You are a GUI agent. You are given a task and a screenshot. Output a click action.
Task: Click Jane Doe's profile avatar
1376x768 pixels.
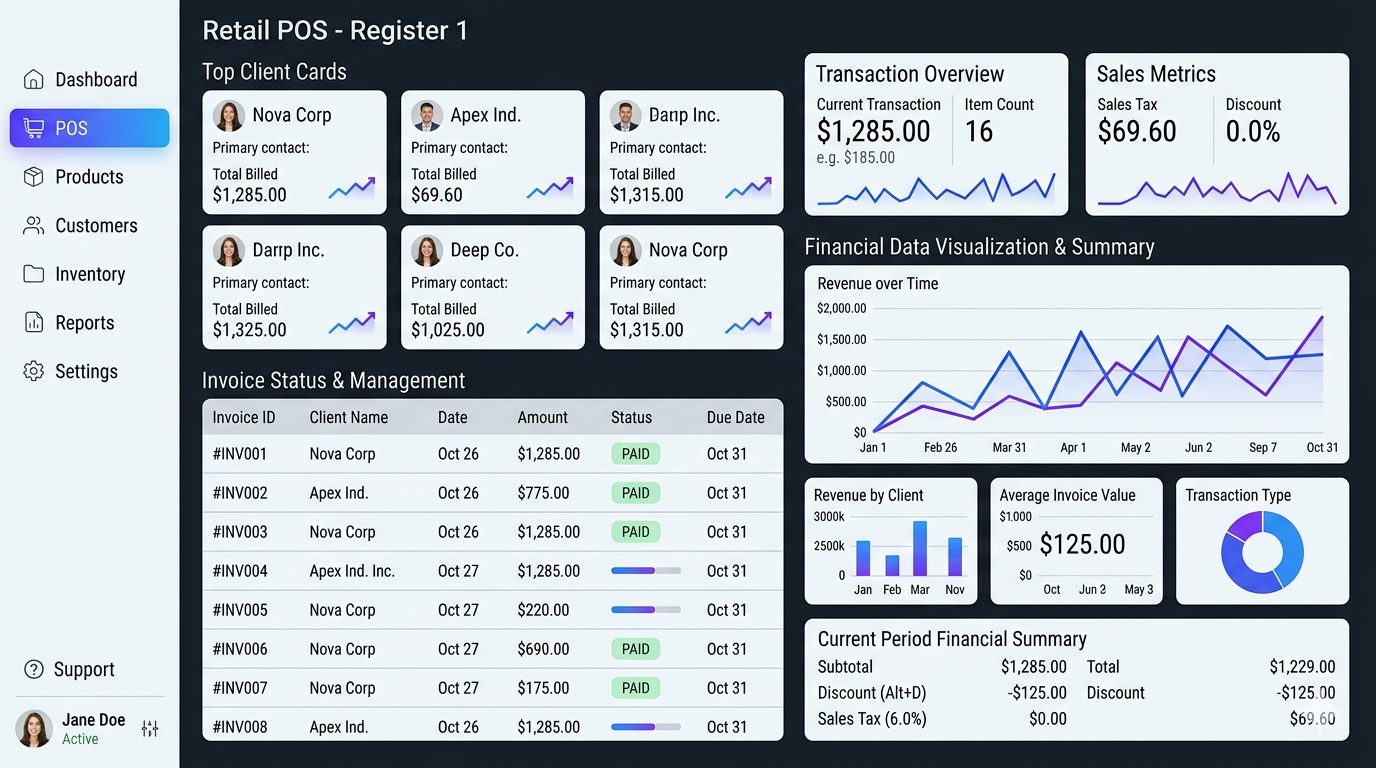34,729
